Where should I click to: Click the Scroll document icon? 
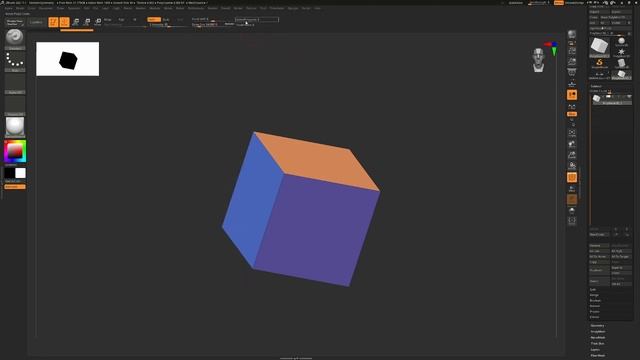coord(572,51)
